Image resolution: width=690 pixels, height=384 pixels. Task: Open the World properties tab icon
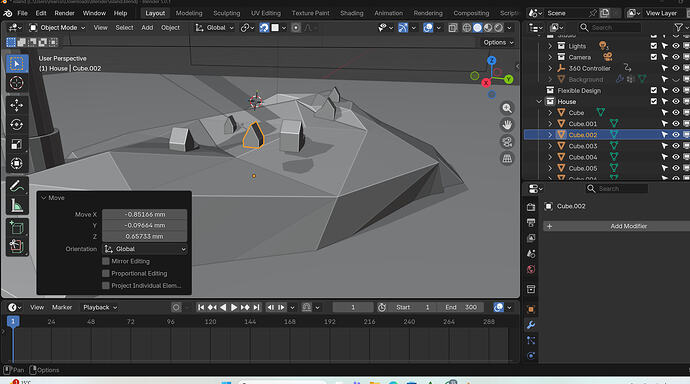tap(531, 269)
